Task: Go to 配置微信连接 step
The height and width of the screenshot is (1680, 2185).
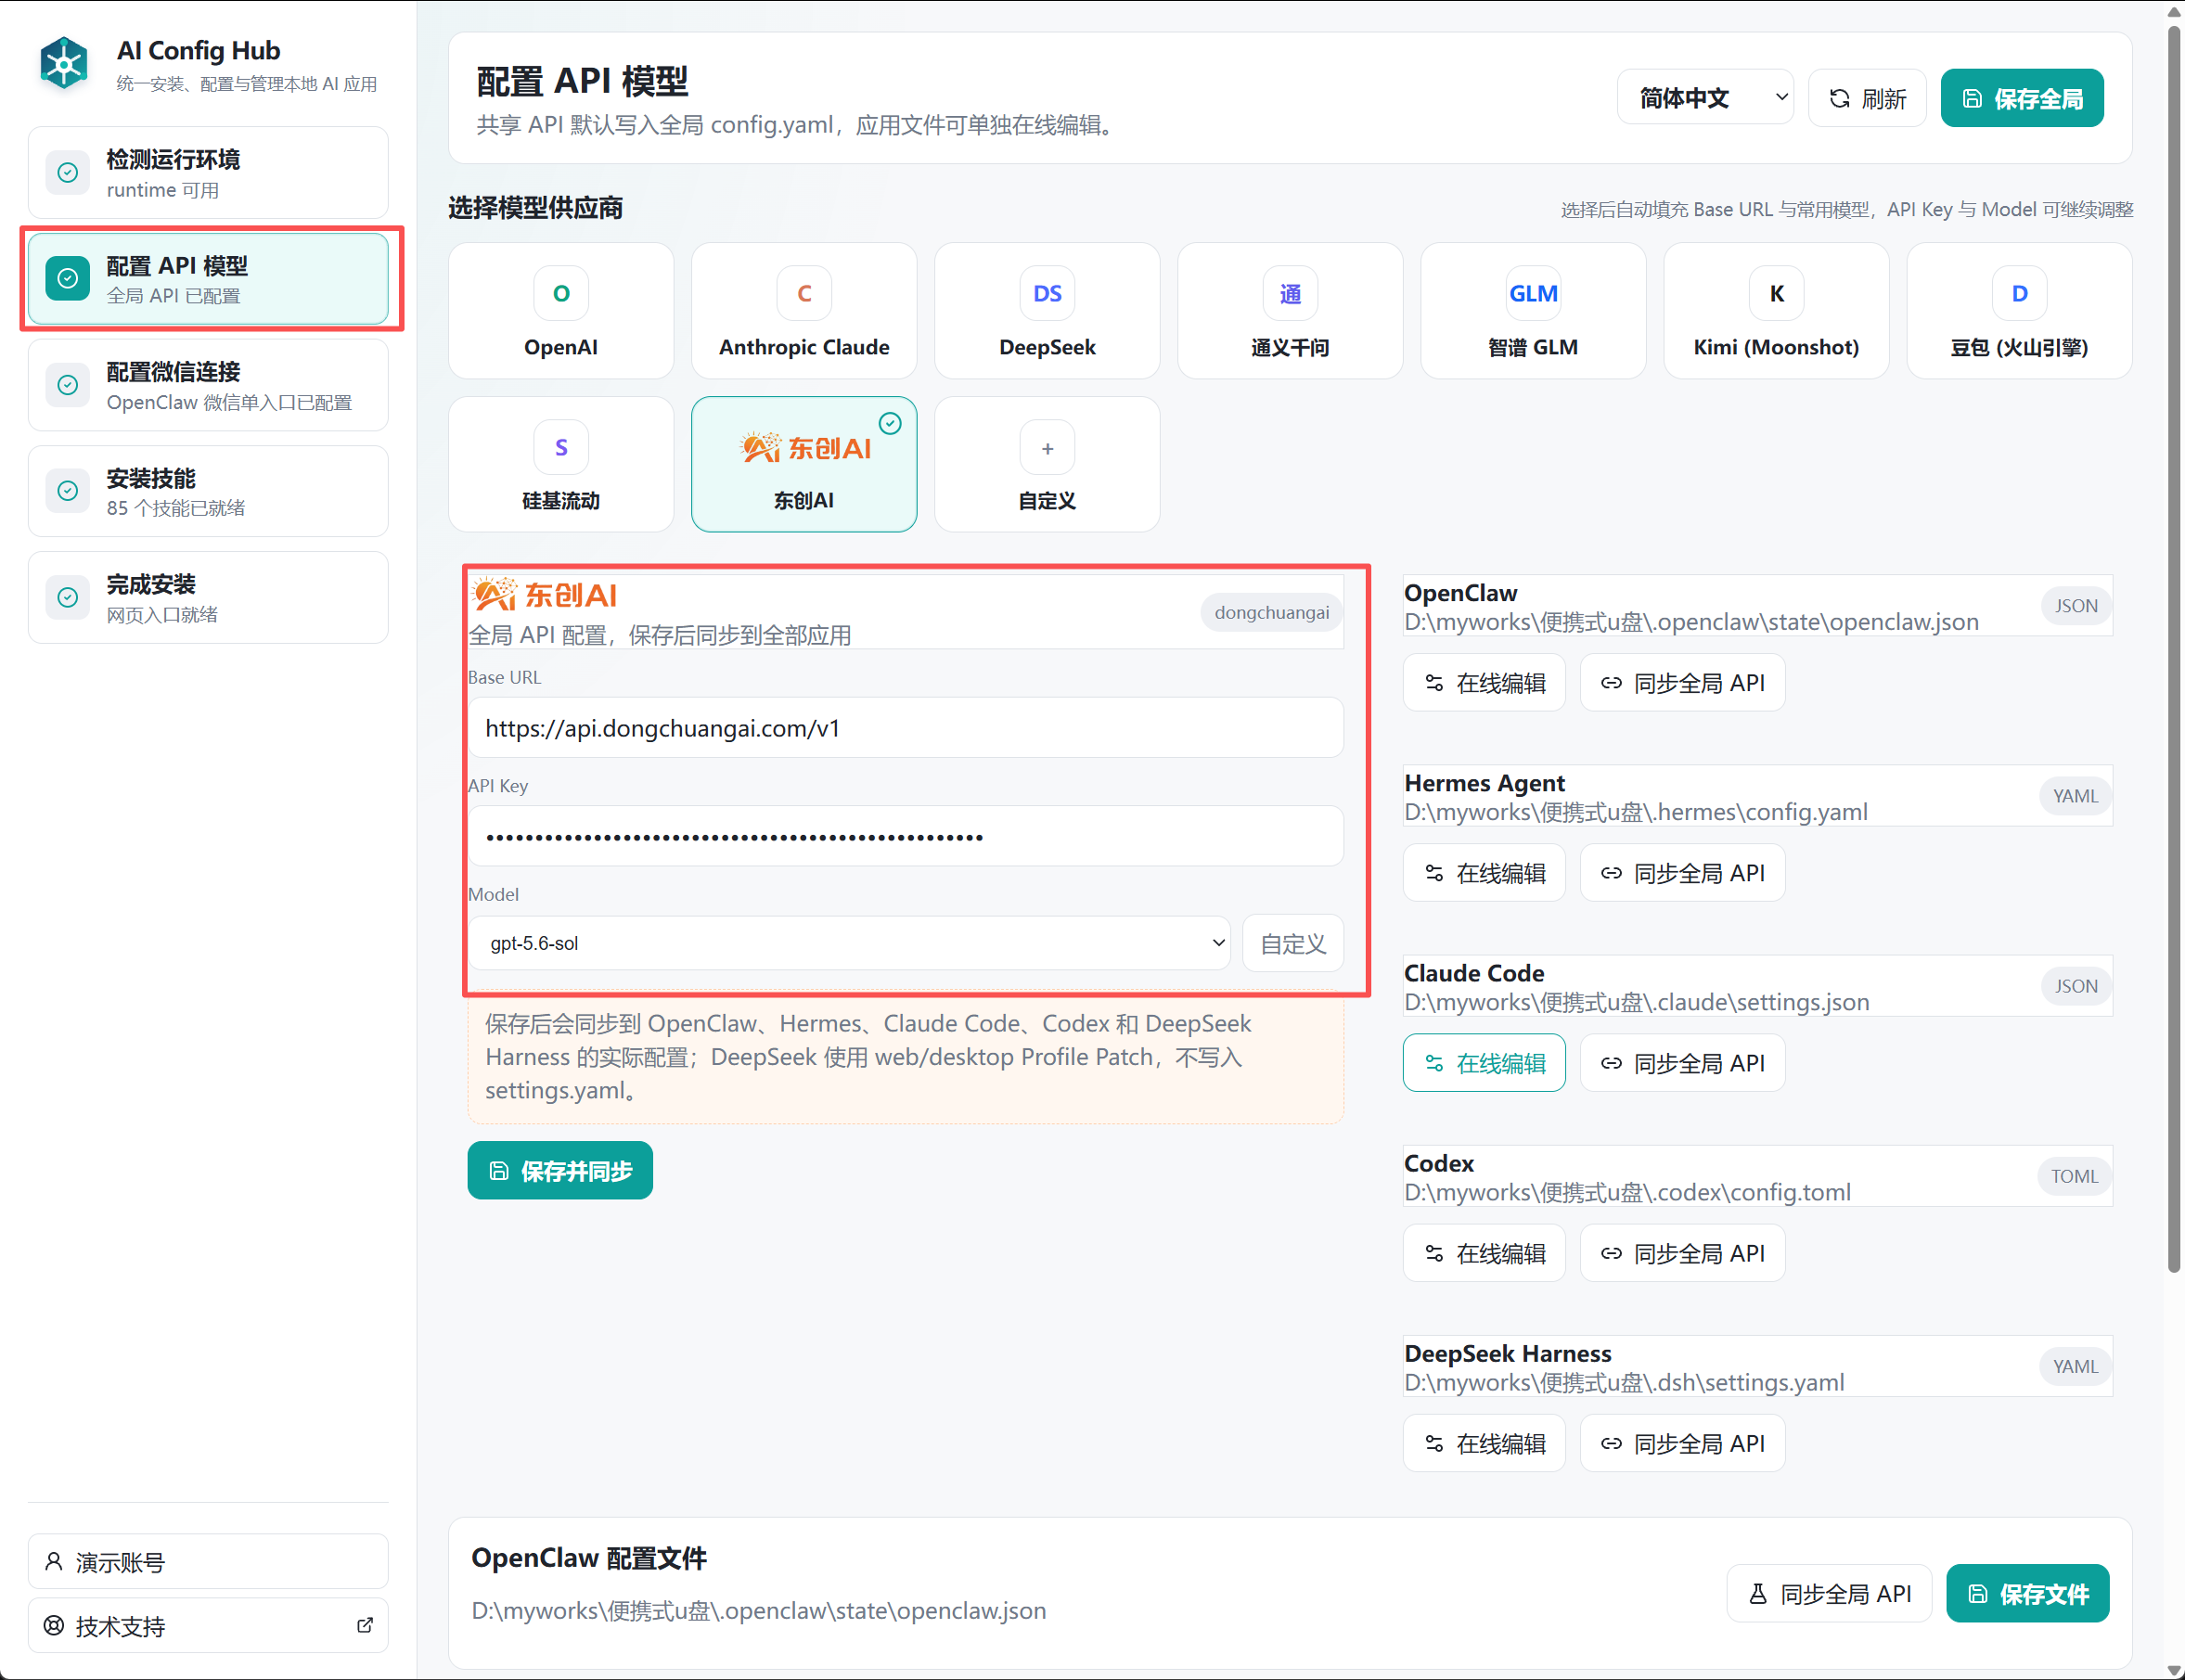Action: [x=208, y=385]
